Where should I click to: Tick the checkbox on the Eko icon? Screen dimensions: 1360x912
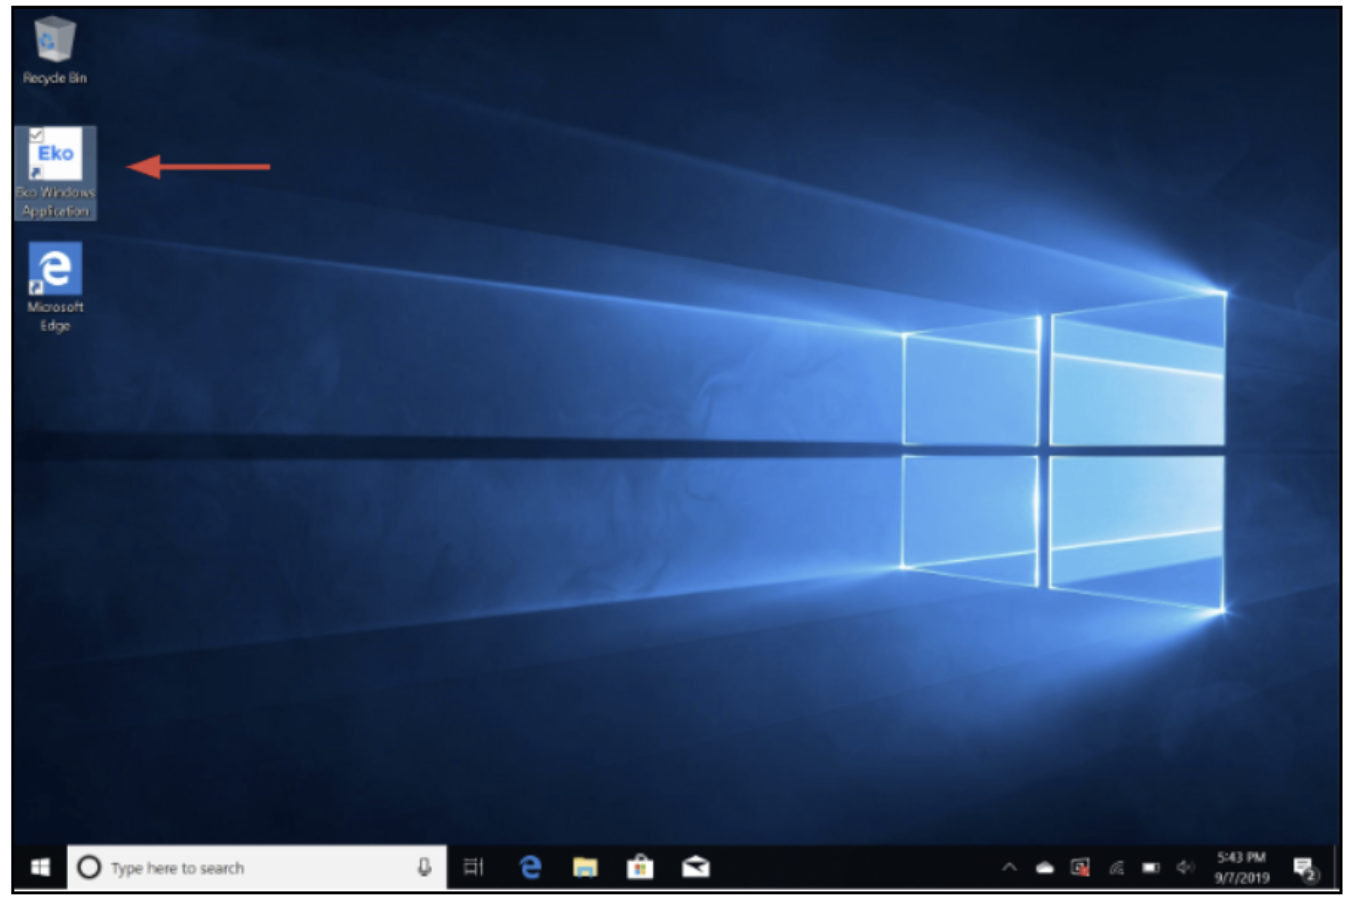37,135
